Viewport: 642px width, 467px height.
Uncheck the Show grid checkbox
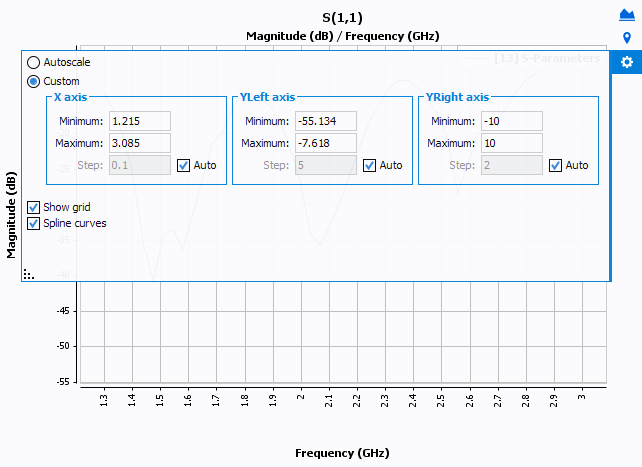tap(33, 207)
